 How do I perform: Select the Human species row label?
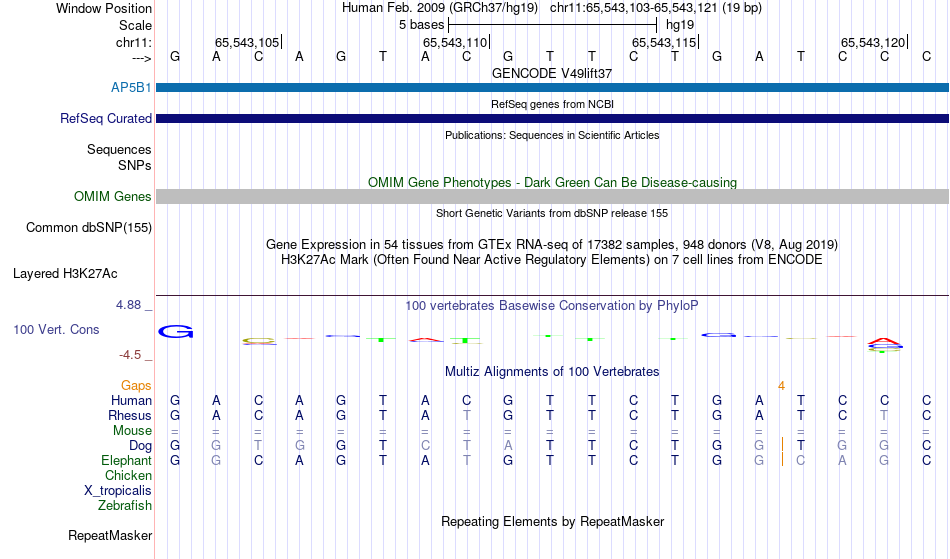[x=131, y=400]
